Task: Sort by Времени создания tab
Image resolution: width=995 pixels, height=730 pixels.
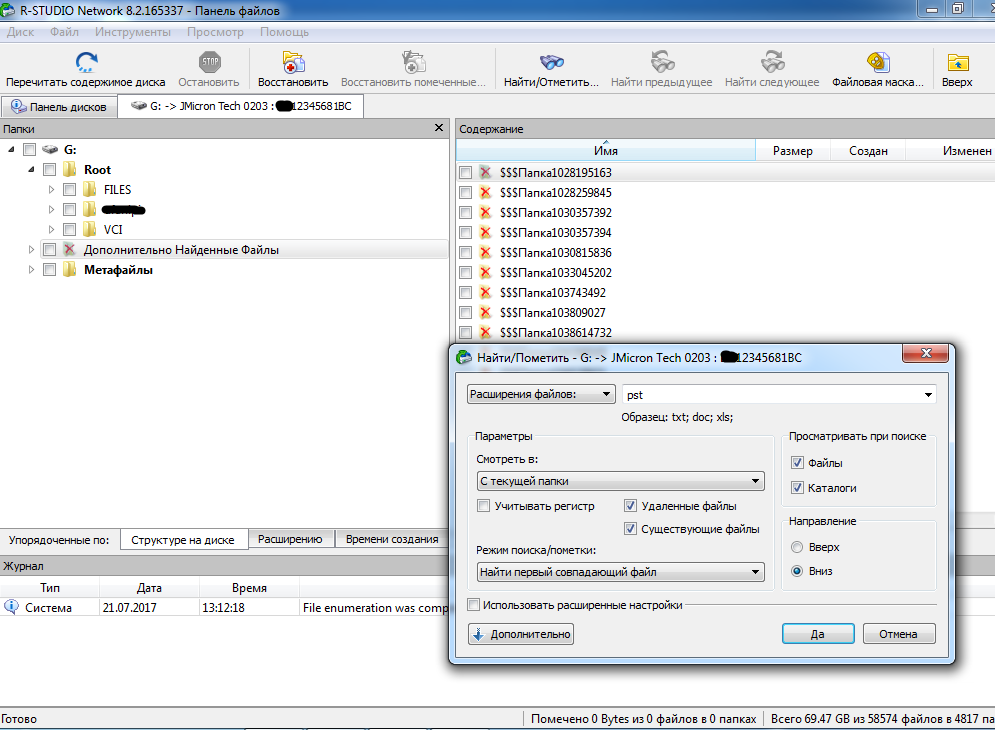Action: coord(392,539)
